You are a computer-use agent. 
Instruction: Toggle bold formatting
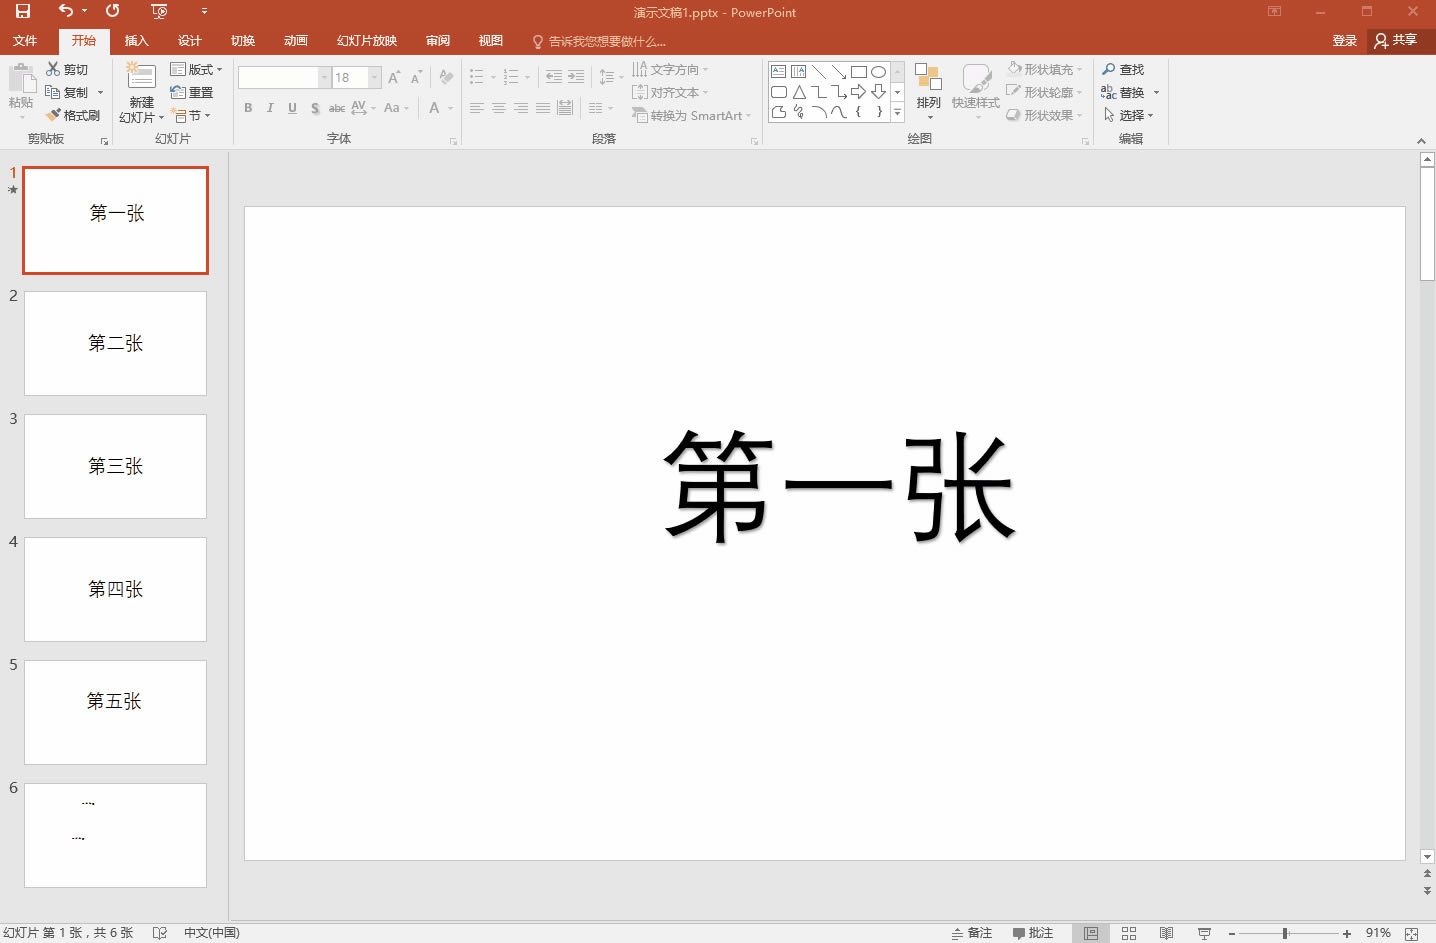pos(248,107)
